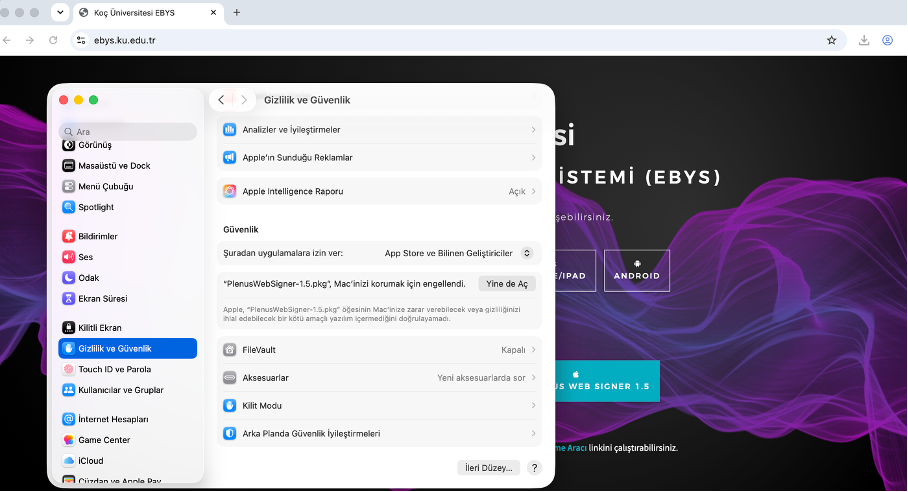Open Chrome tab search dropdown arrow
Viewport: 908px width, 492px height.
pos(60,12)
